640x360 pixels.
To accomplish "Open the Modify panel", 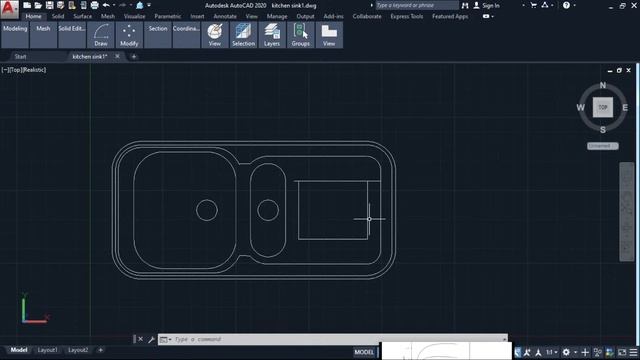I will point(129,35).
